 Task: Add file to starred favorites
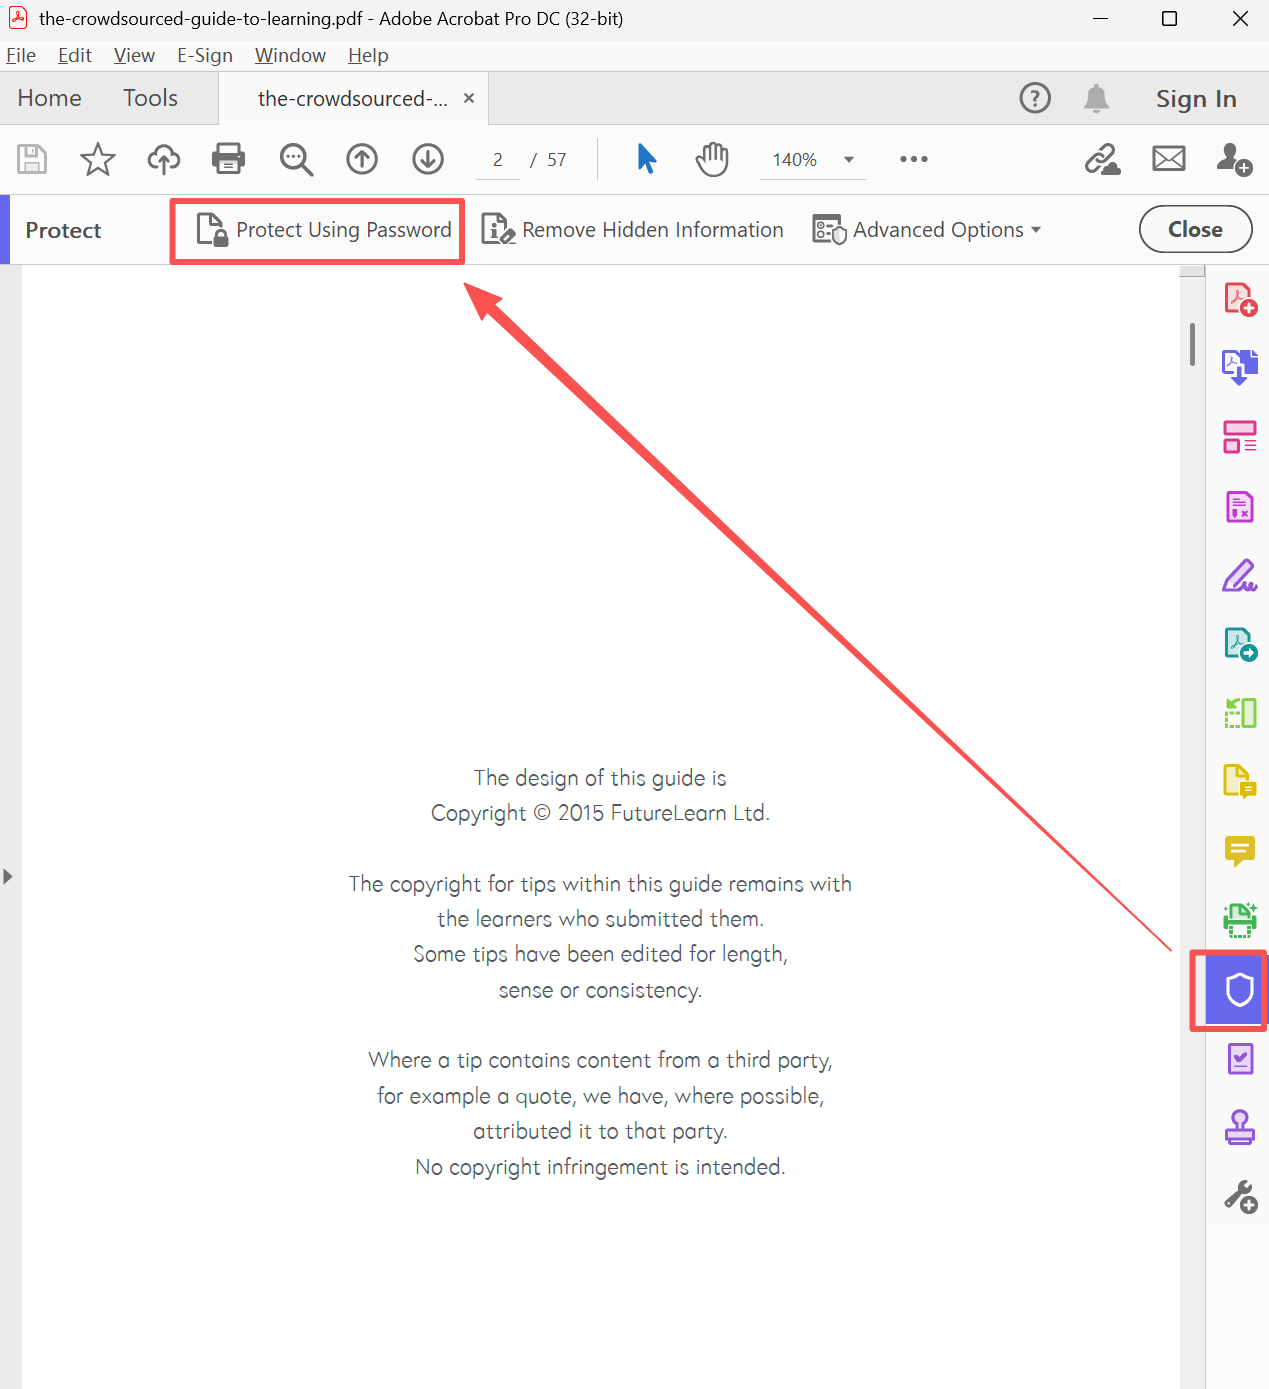pos(98,159)
